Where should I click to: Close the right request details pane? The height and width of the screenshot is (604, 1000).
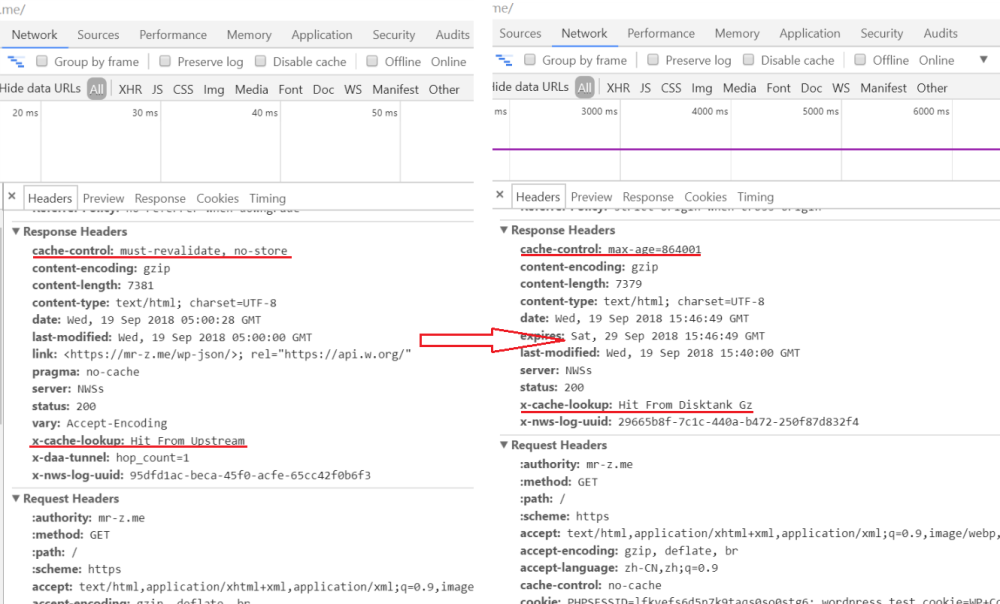pos(500,195)
